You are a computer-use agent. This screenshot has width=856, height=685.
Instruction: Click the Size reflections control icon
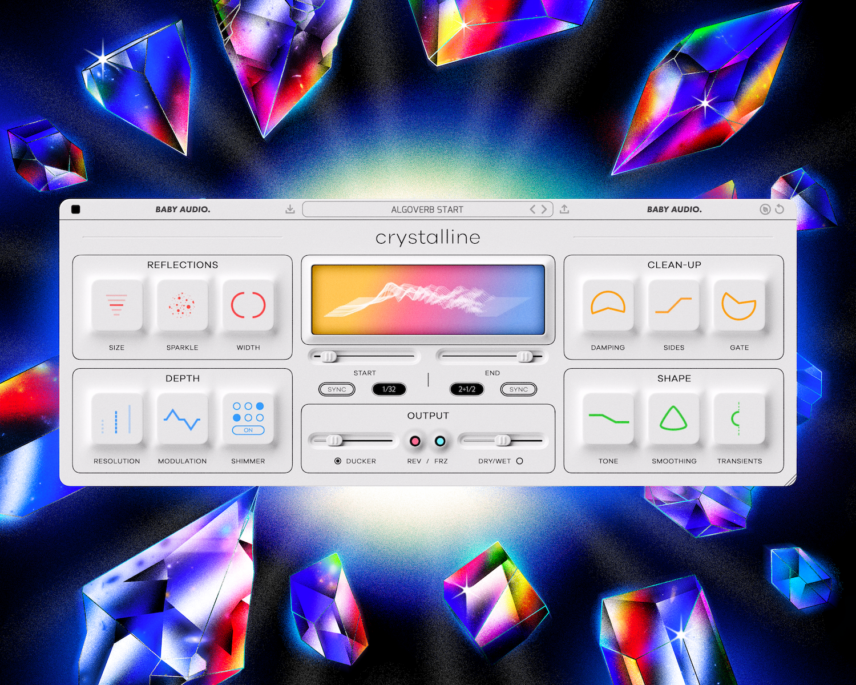(116, 305)
